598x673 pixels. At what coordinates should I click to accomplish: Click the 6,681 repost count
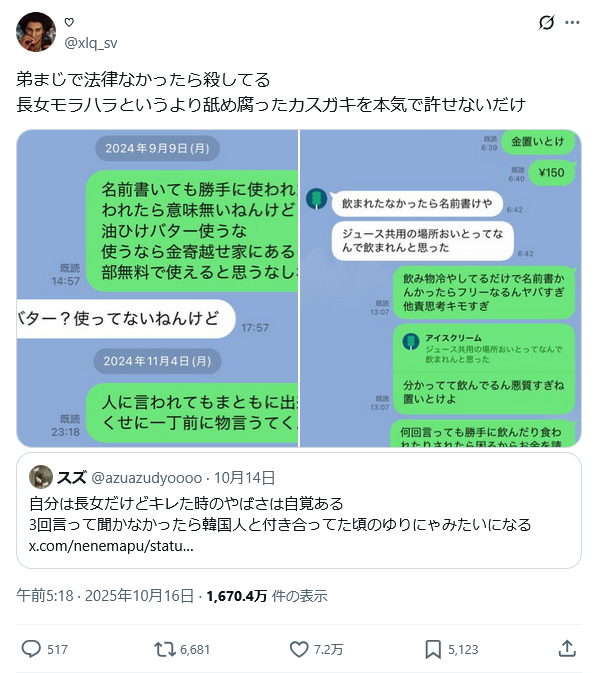[195, 649]
